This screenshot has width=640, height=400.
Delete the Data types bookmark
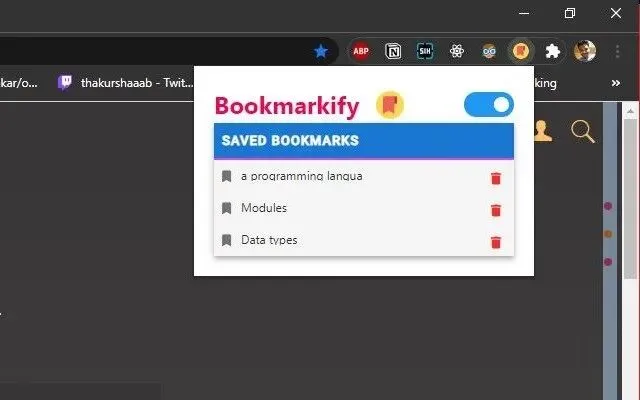[496, 242]
